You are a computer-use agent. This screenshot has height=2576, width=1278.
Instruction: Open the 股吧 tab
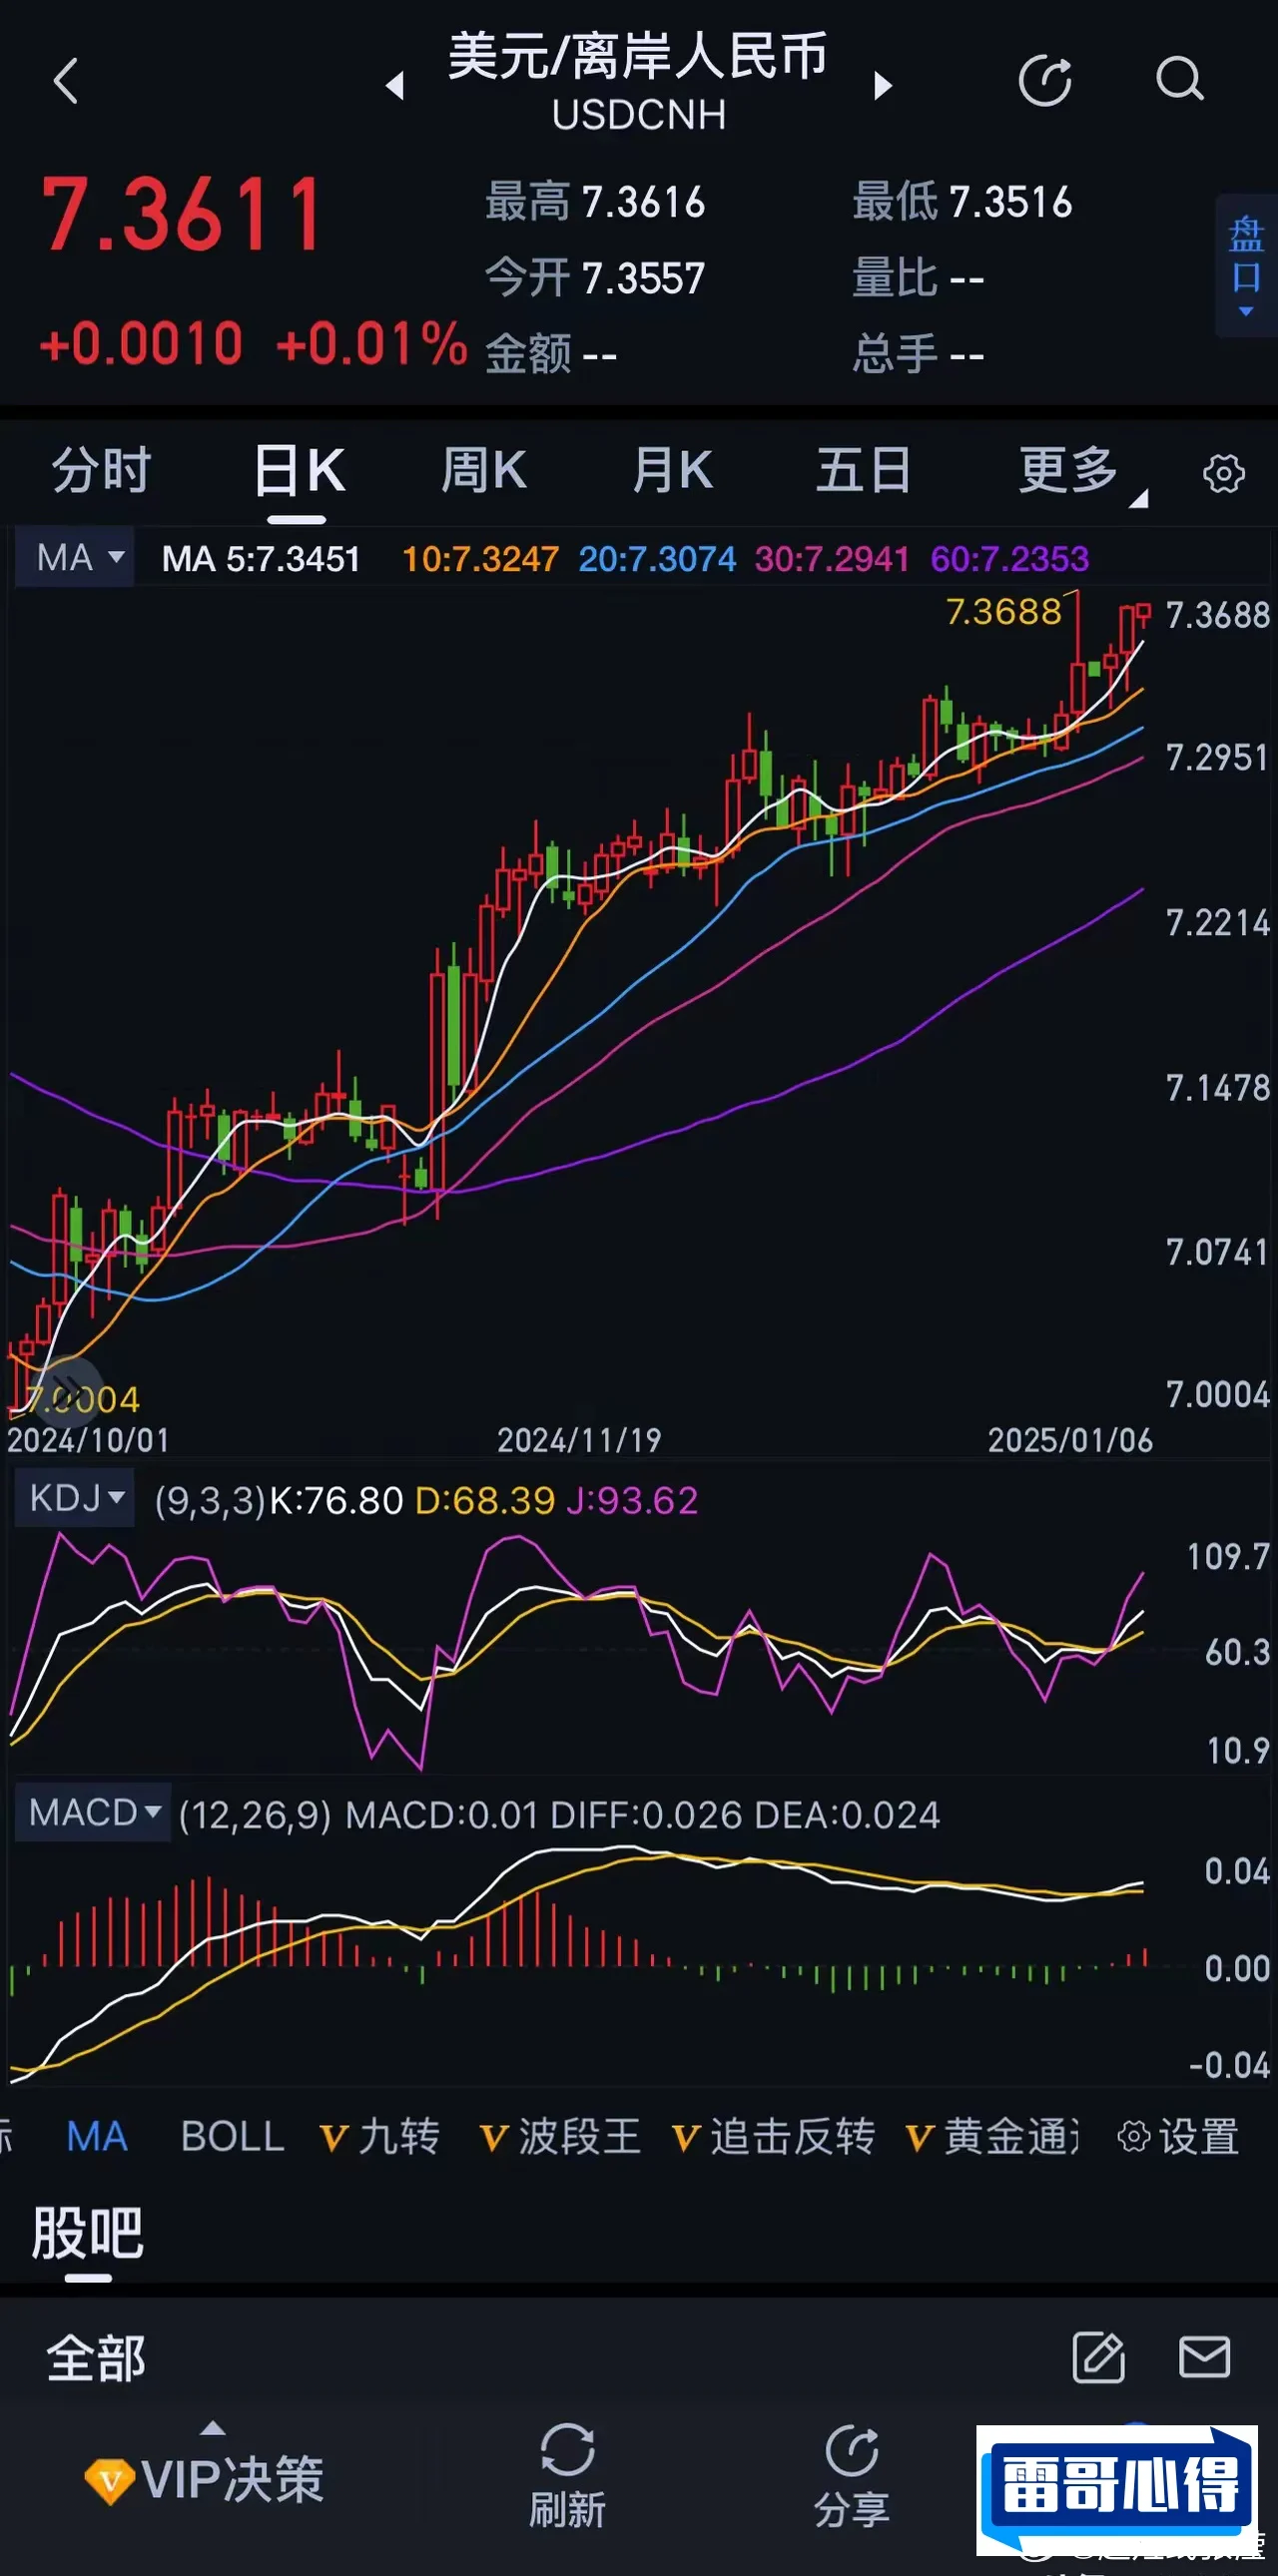click(88, 2233)
